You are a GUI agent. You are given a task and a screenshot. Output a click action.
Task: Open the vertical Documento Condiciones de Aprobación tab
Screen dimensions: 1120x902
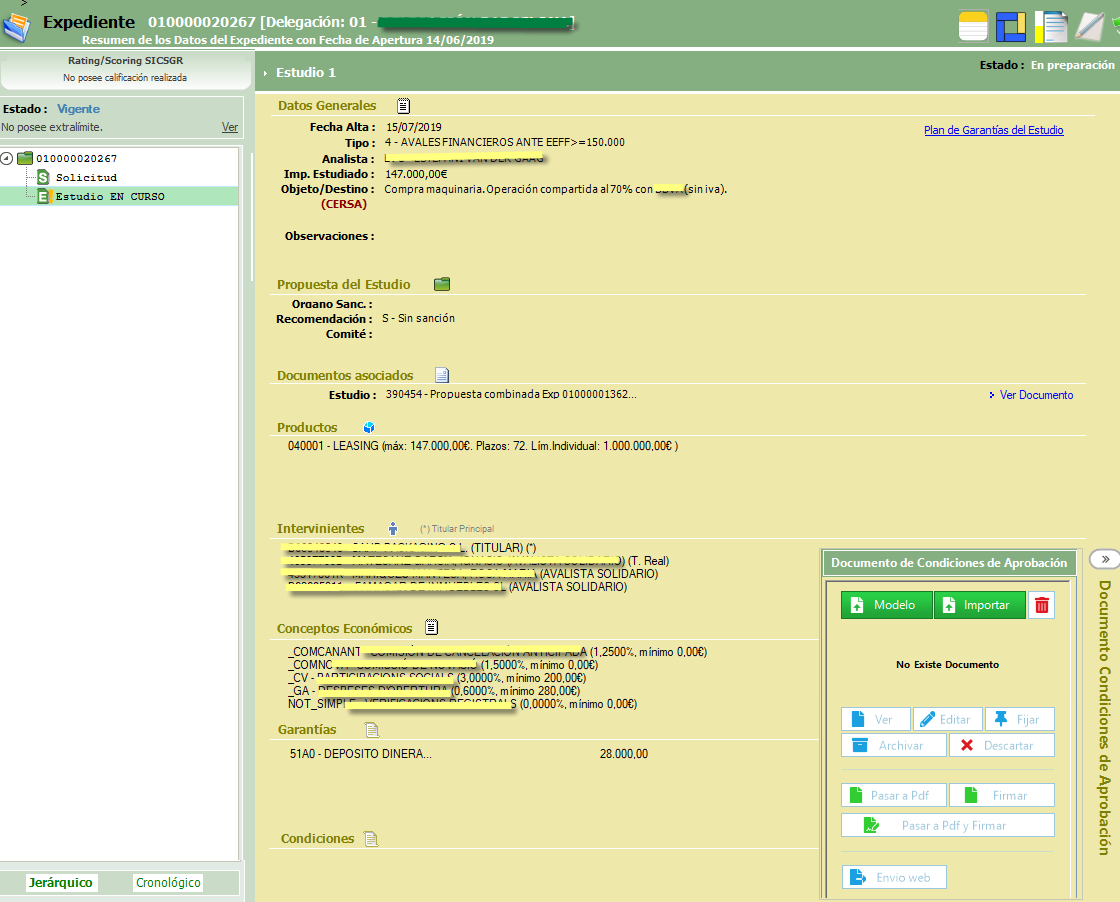(1105, 717)
